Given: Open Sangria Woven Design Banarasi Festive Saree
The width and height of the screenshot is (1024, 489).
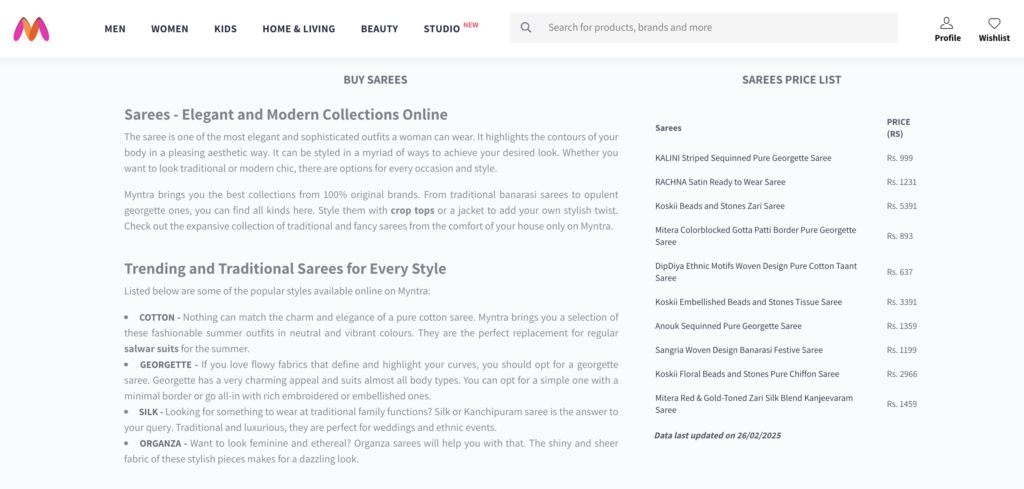Looking at the screenshot, I should click(740, 350).
